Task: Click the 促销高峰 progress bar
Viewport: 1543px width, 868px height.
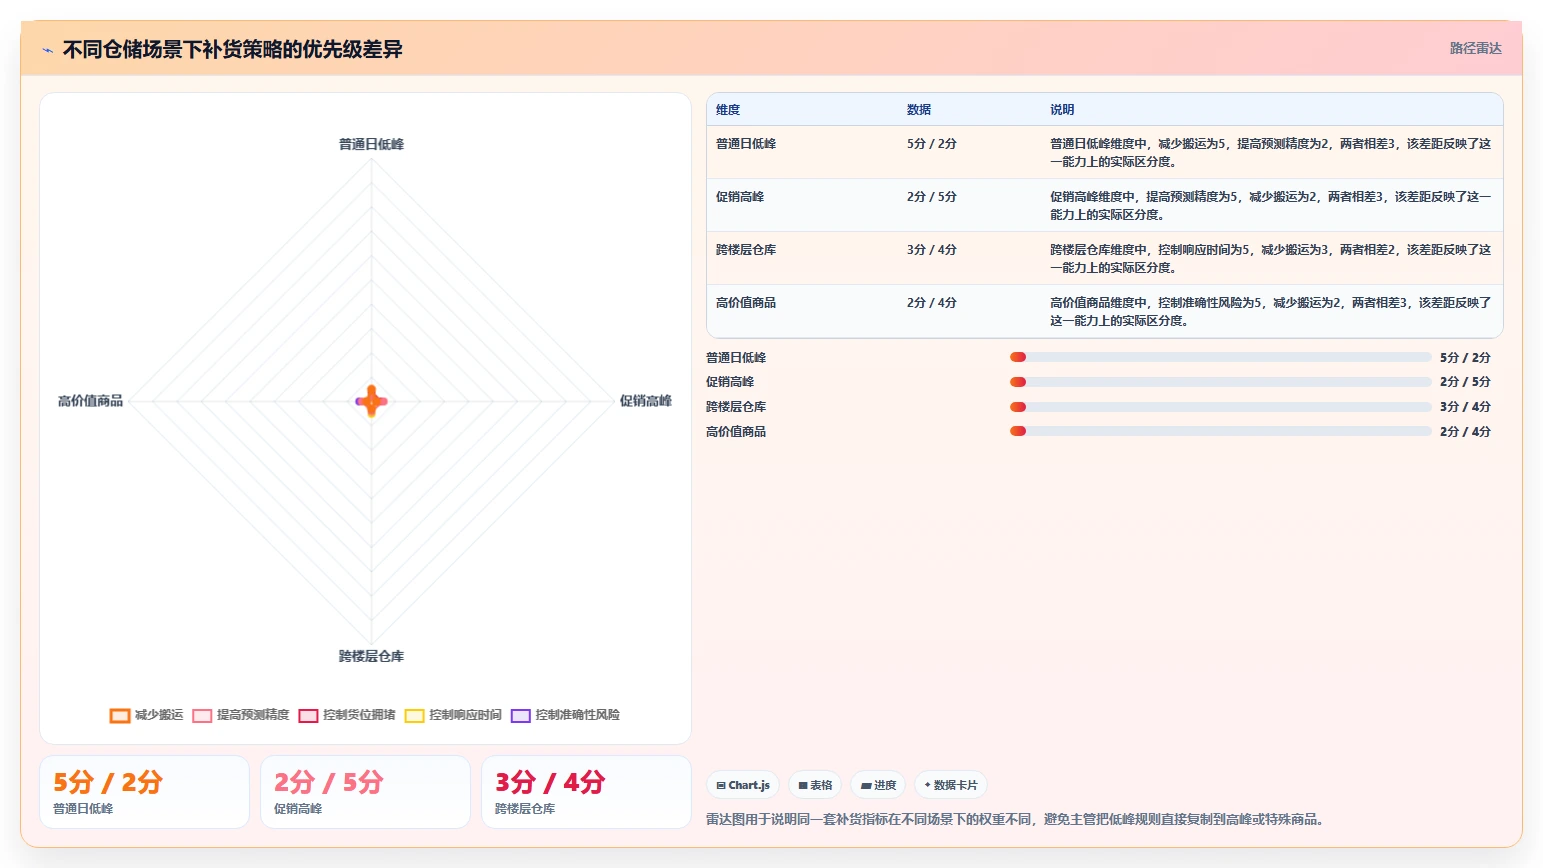Action: tap(1220, 382)
